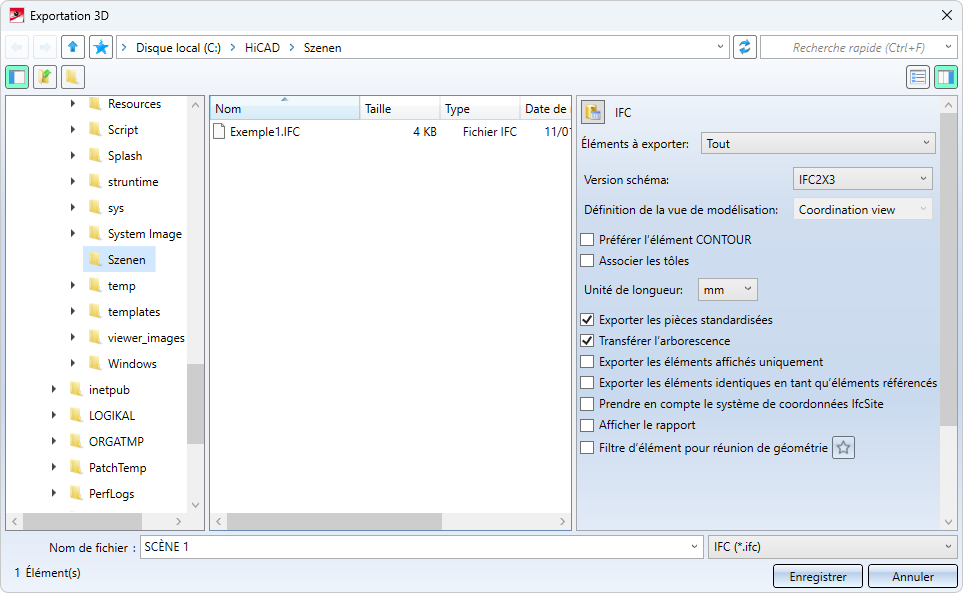The height and width of the screenshot is (593, 963).
Task: Sort files by the Taille column
Action: 399,109
